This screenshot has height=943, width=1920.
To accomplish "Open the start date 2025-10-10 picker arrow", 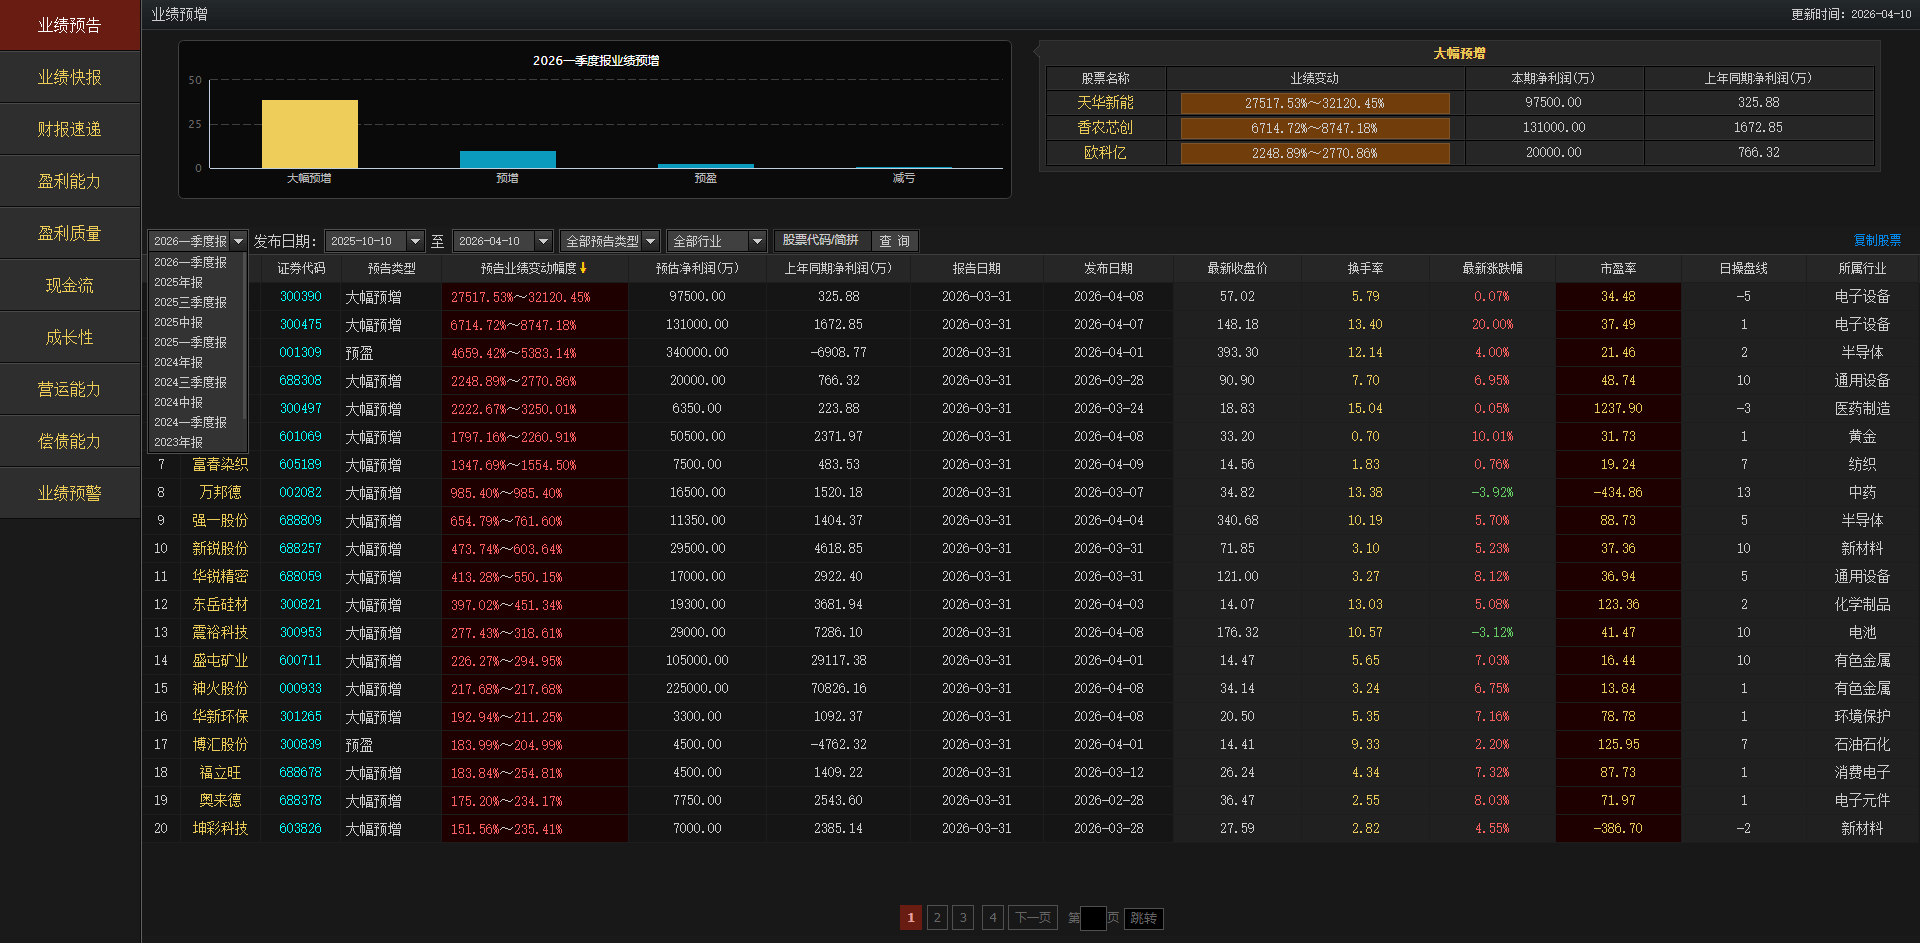I will coord(416,241).
